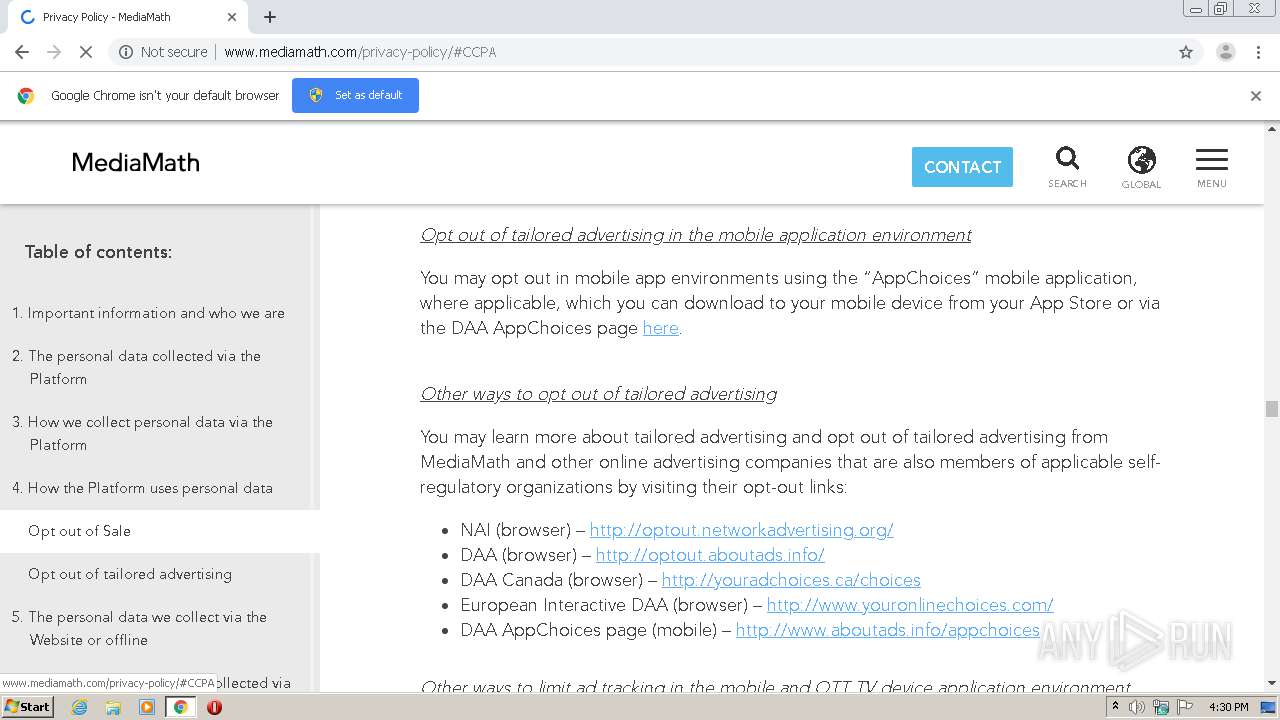
Task: Open the Chrome profile avatar
Action: (1226, 52)
